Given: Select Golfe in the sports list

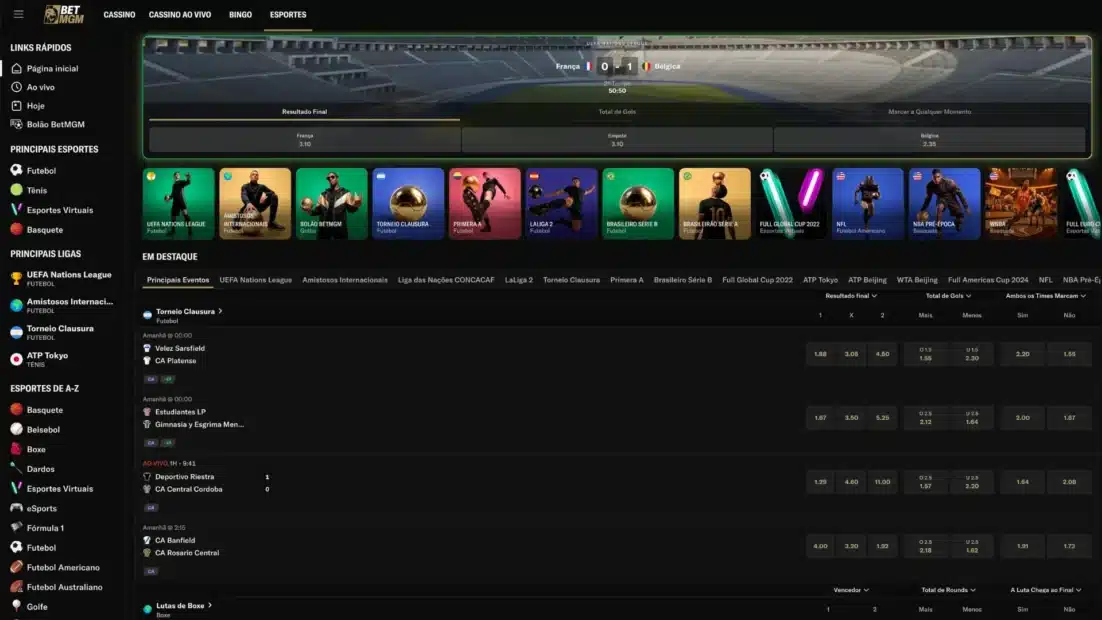Looking at the screenshot, I should tap(37, 607).
